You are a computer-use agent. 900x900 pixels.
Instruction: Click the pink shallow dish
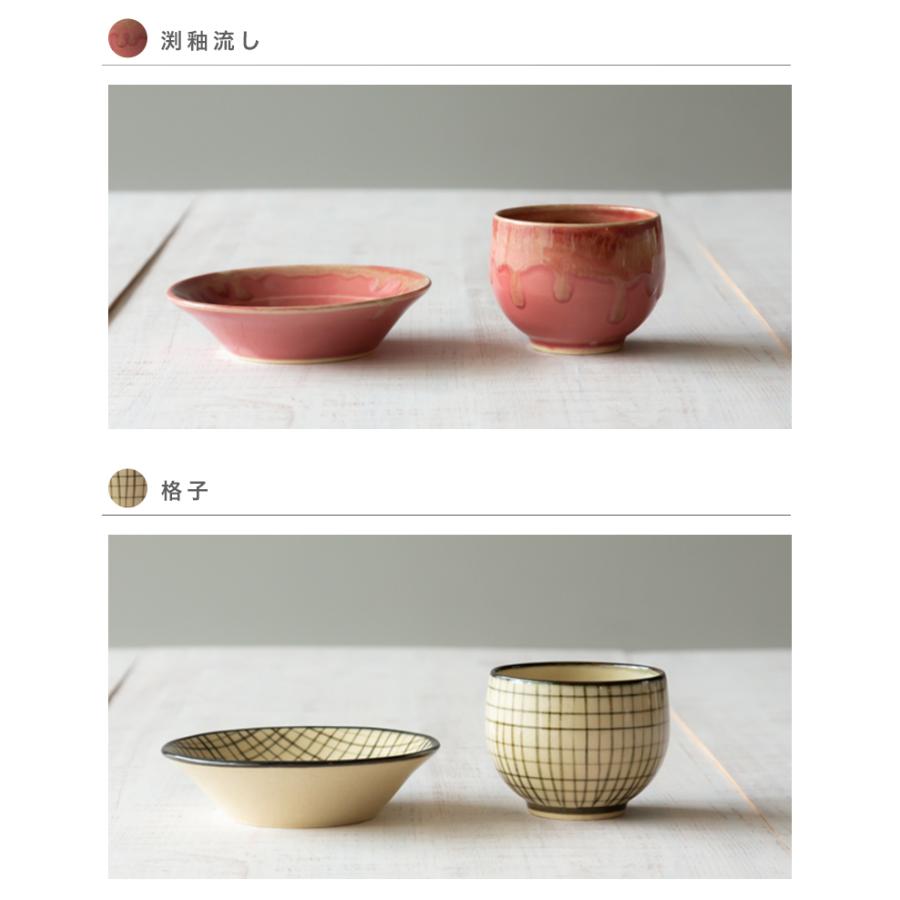pyautogui.click(x=299, y=313)
